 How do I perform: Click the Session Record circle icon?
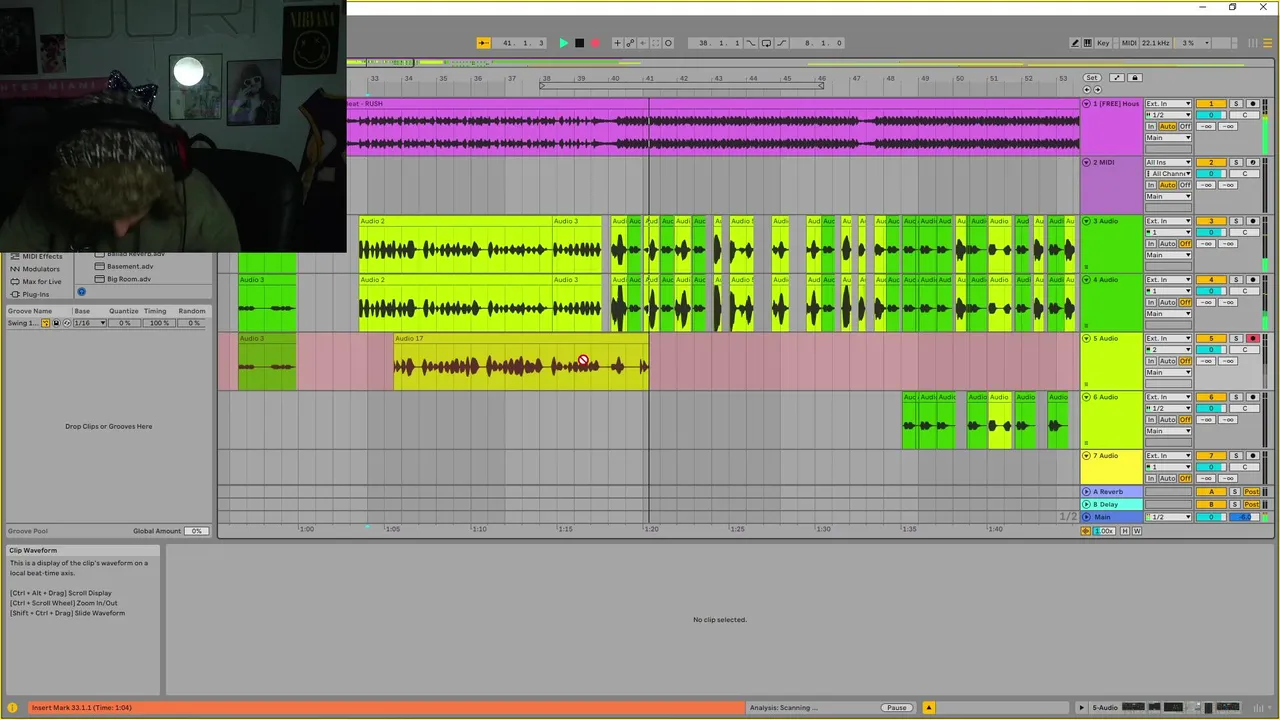[668, 43]
